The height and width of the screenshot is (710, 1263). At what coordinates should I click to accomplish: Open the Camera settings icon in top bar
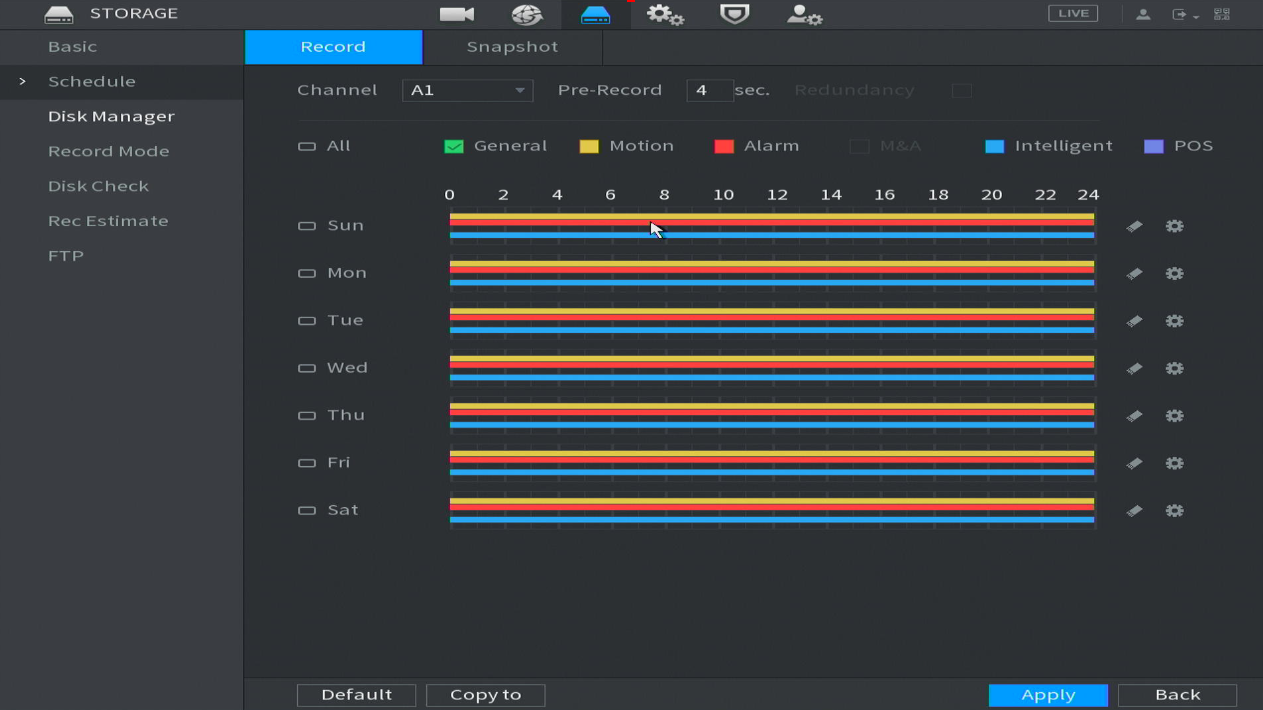pyautogui.click(x=457, y=14)
